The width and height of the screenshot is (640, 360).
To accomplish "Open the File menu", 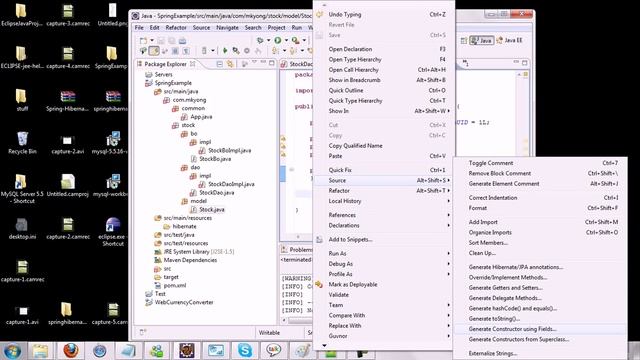I will (139, 27).
